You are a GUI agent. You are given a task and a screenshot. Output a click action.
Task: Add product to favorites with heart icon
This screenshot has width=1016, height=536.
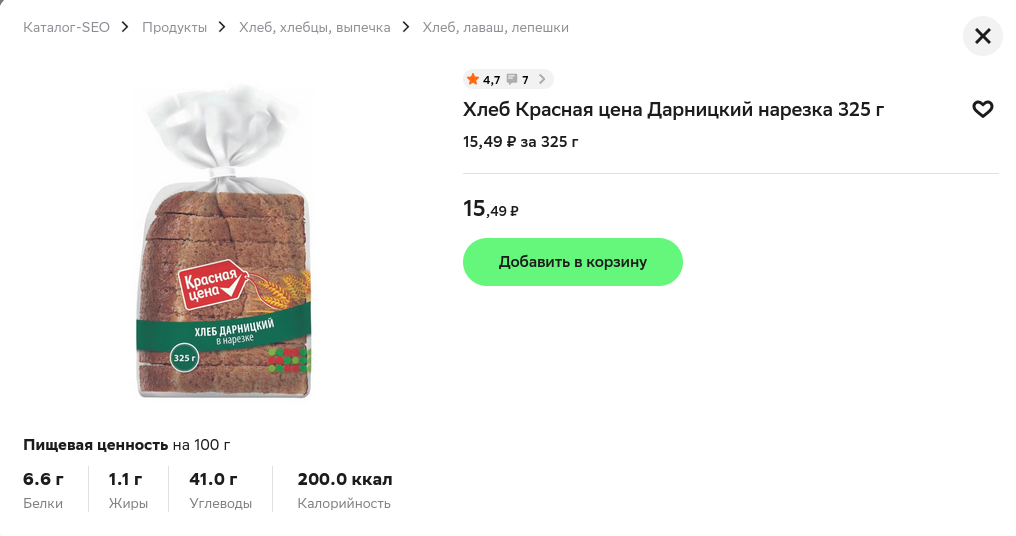982,109
